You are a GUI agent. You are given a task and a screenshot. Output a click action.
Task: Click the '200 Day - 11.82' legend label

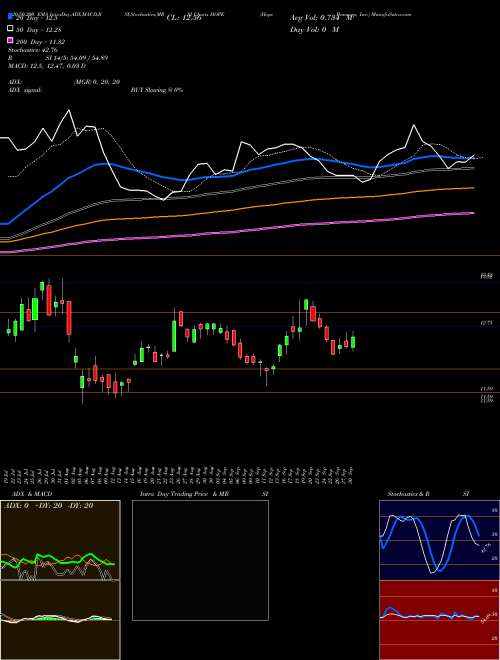(40, 41)
